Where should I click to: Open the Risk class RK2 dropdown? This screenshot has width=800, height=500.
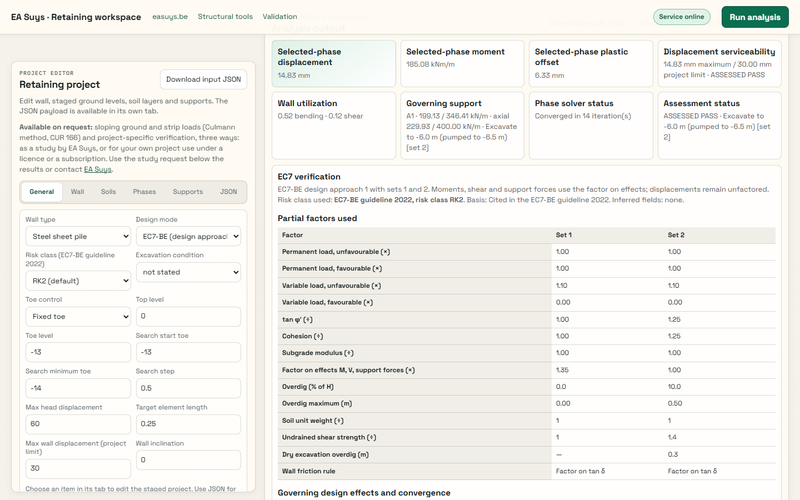78,281
